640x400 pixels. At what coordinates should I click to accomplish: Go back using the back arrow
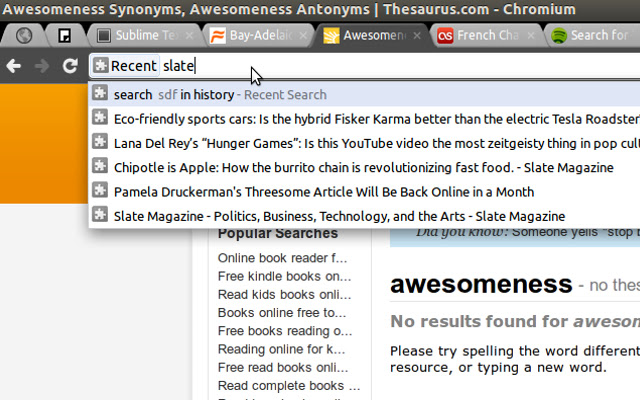click(14, 66)
